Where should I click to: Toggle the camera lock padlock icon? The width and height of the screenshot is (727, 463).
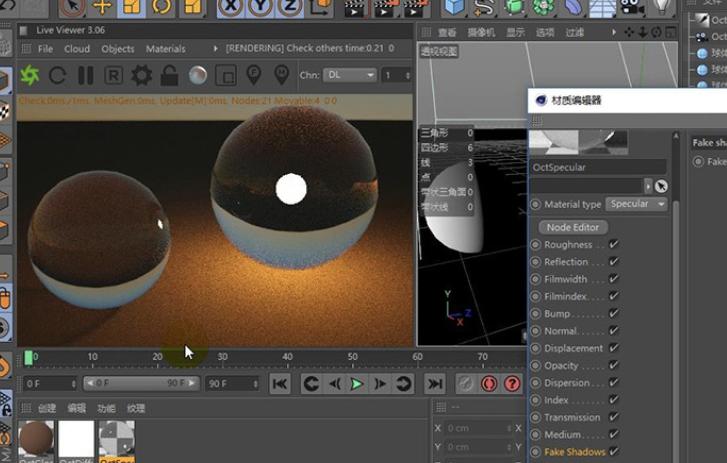pyautogui.click(x=170, y=76)
